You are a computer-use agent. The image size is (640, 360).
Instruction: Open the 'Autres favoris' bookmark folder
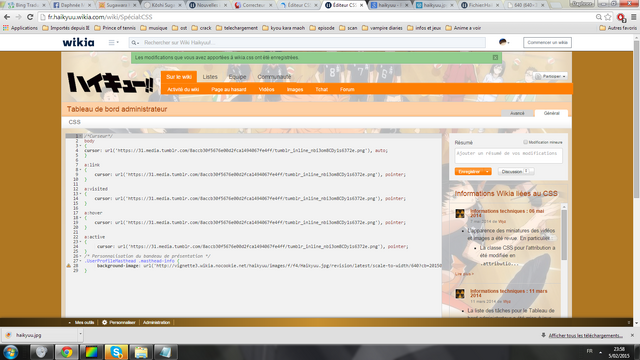point(618,28)
